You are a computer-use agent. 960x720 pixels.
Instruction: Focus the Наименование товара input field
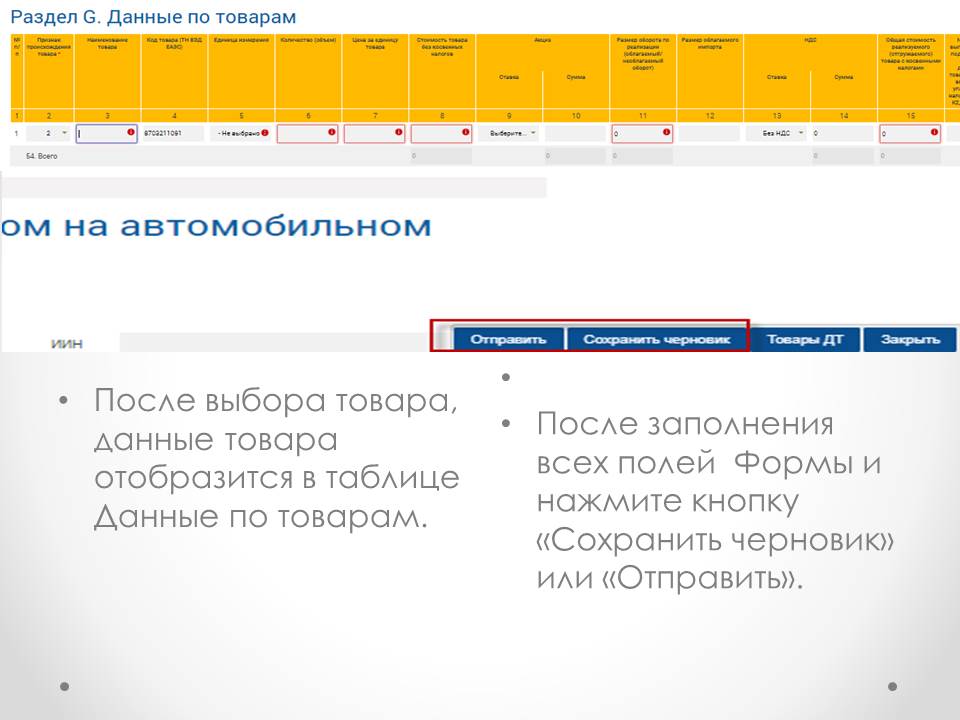(102, 133)
